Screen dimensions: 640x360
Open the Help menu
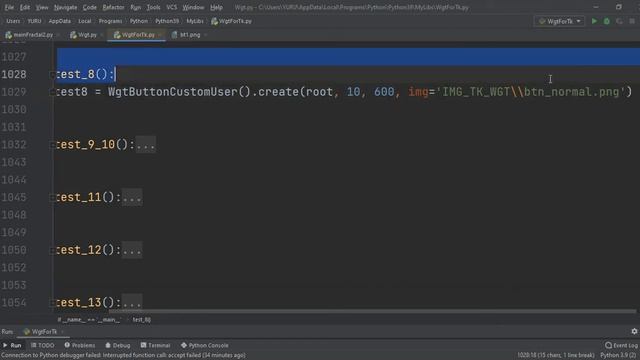point(216,7)
